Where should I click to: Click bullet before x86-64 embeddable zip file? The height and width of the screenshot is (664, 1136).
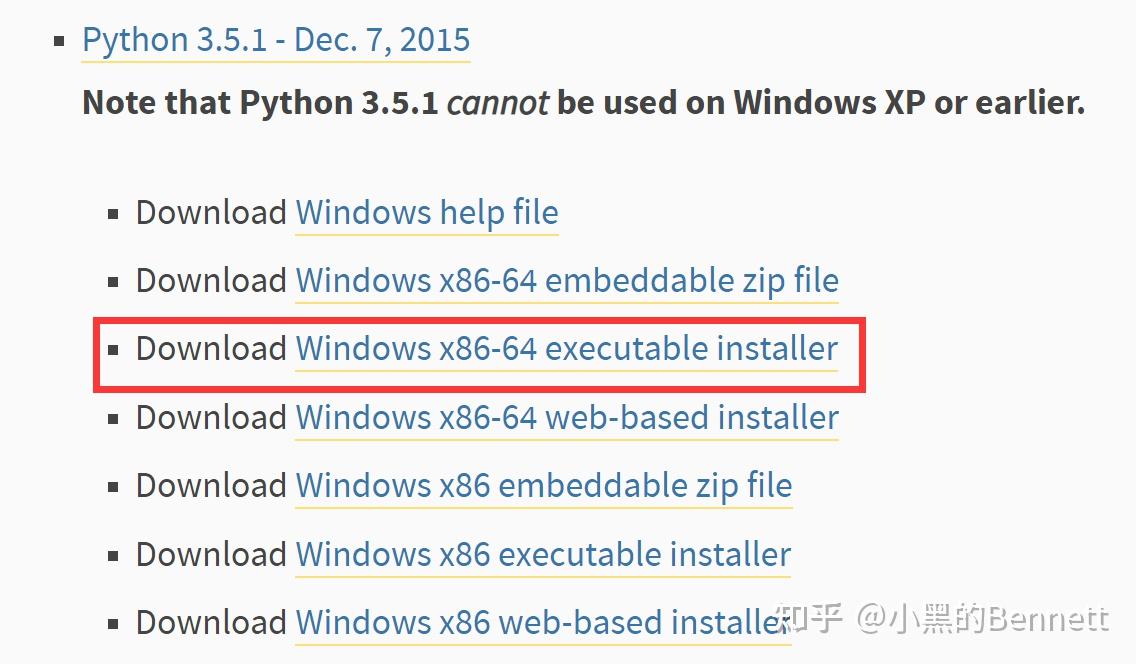pos(113,282)
